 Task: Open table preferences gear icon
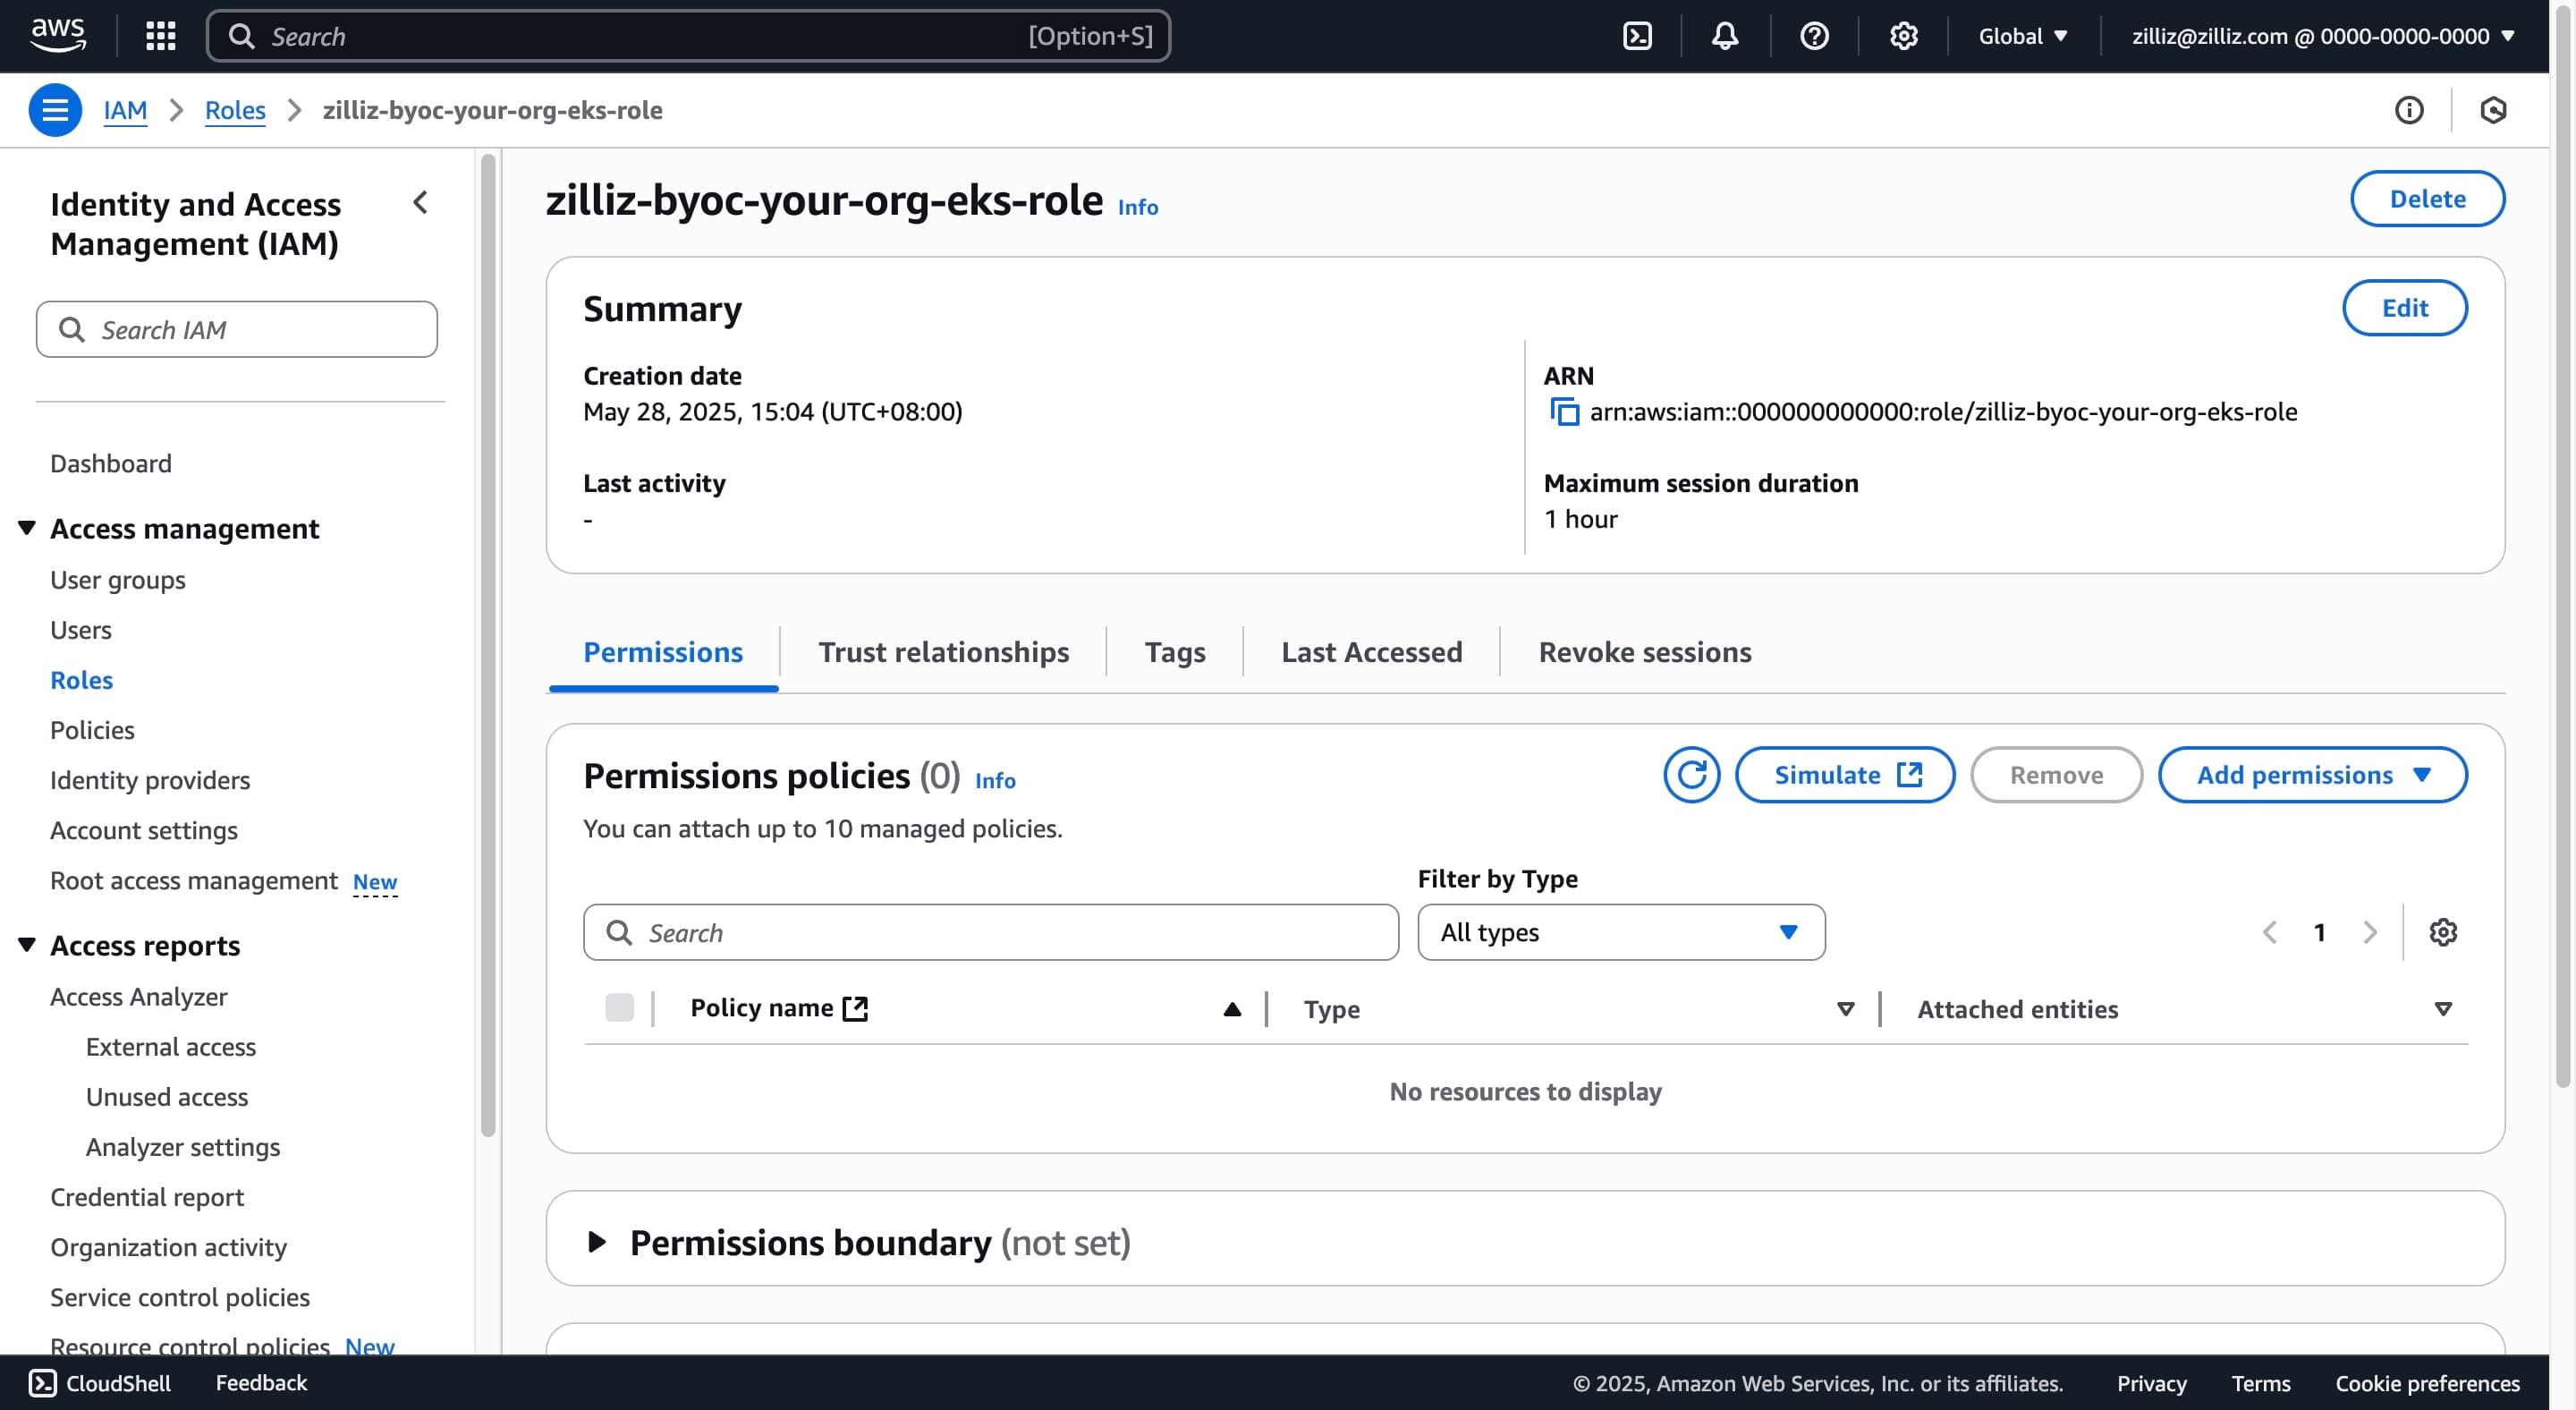pos(2443,932)
